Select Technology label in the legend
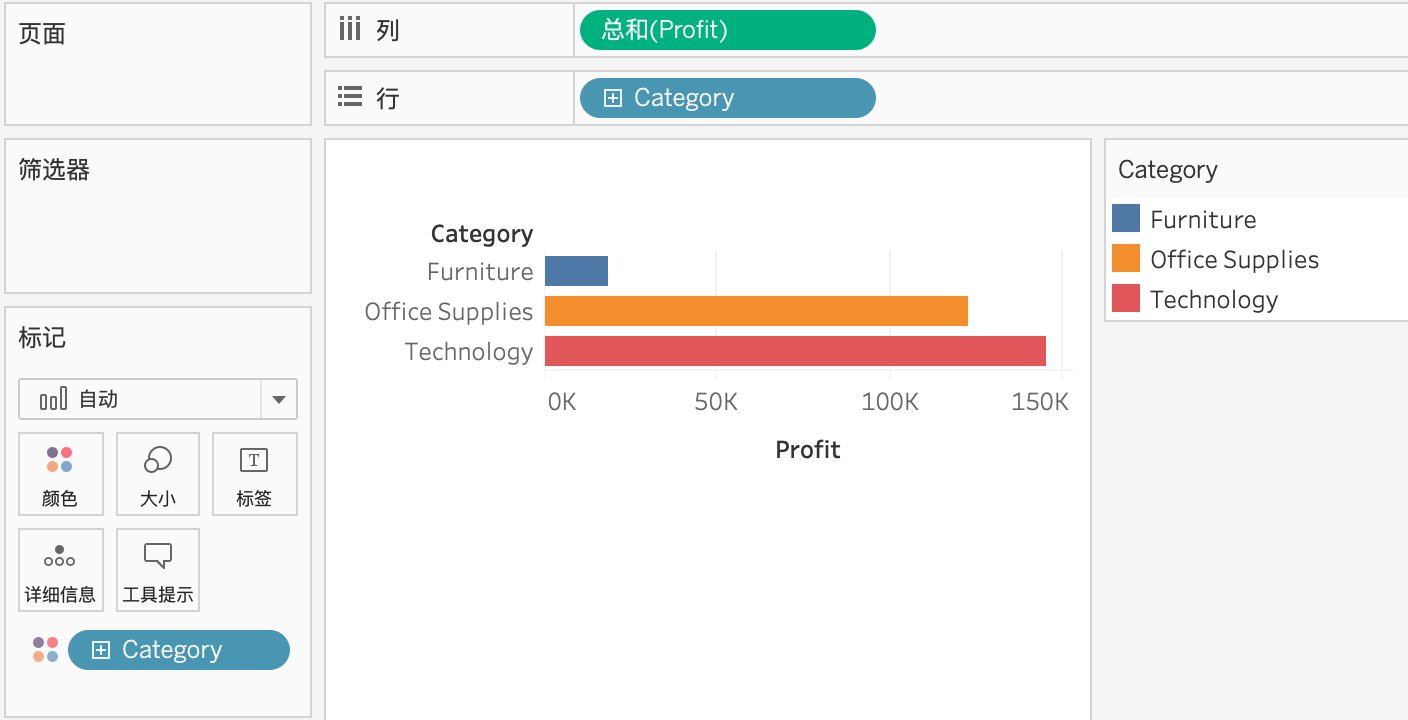 coord(1214,300)
